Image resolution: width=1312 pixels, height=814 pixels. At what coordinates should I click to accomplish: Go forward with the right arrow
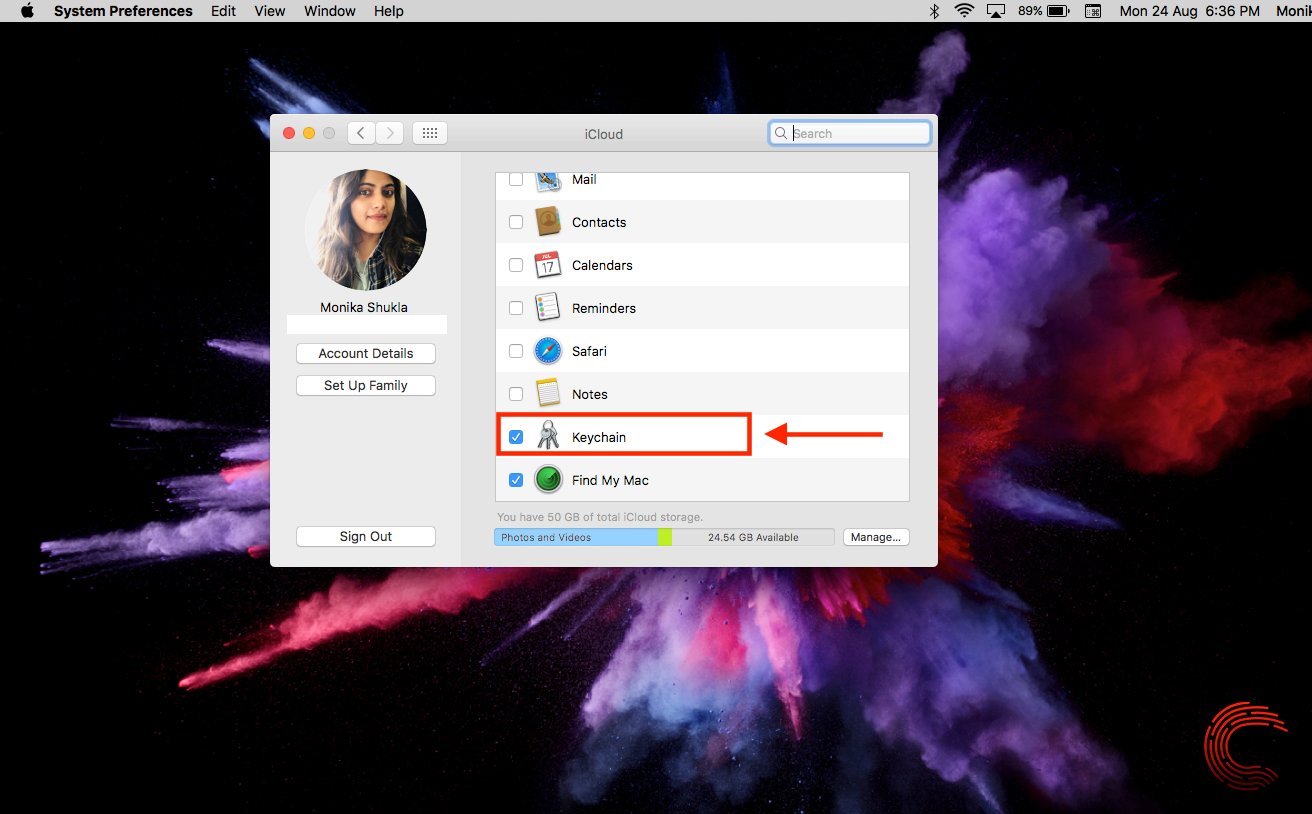[x=390, y=133]
